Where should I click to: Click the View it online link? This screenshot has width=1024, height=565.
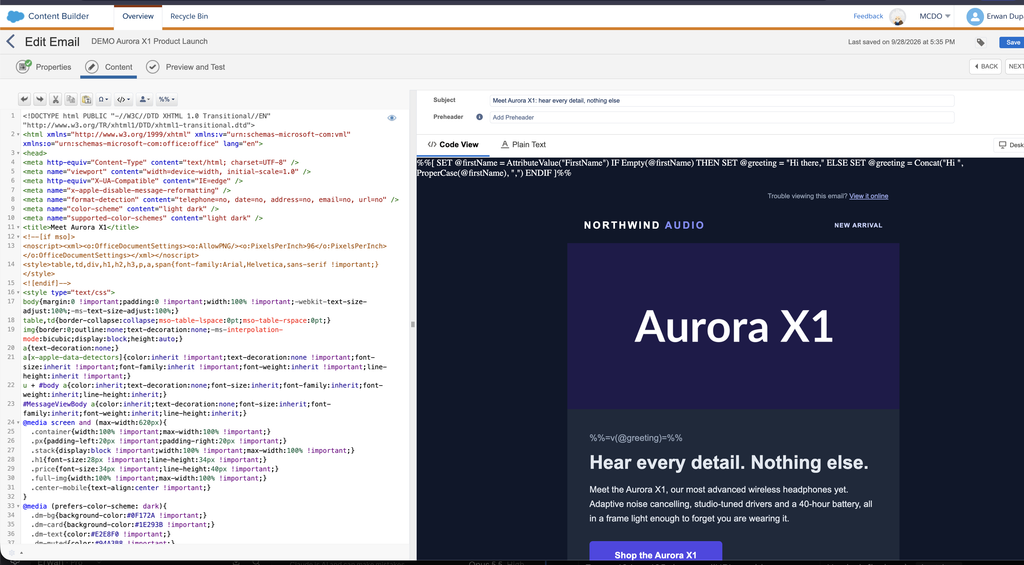(x=869, y=196)
